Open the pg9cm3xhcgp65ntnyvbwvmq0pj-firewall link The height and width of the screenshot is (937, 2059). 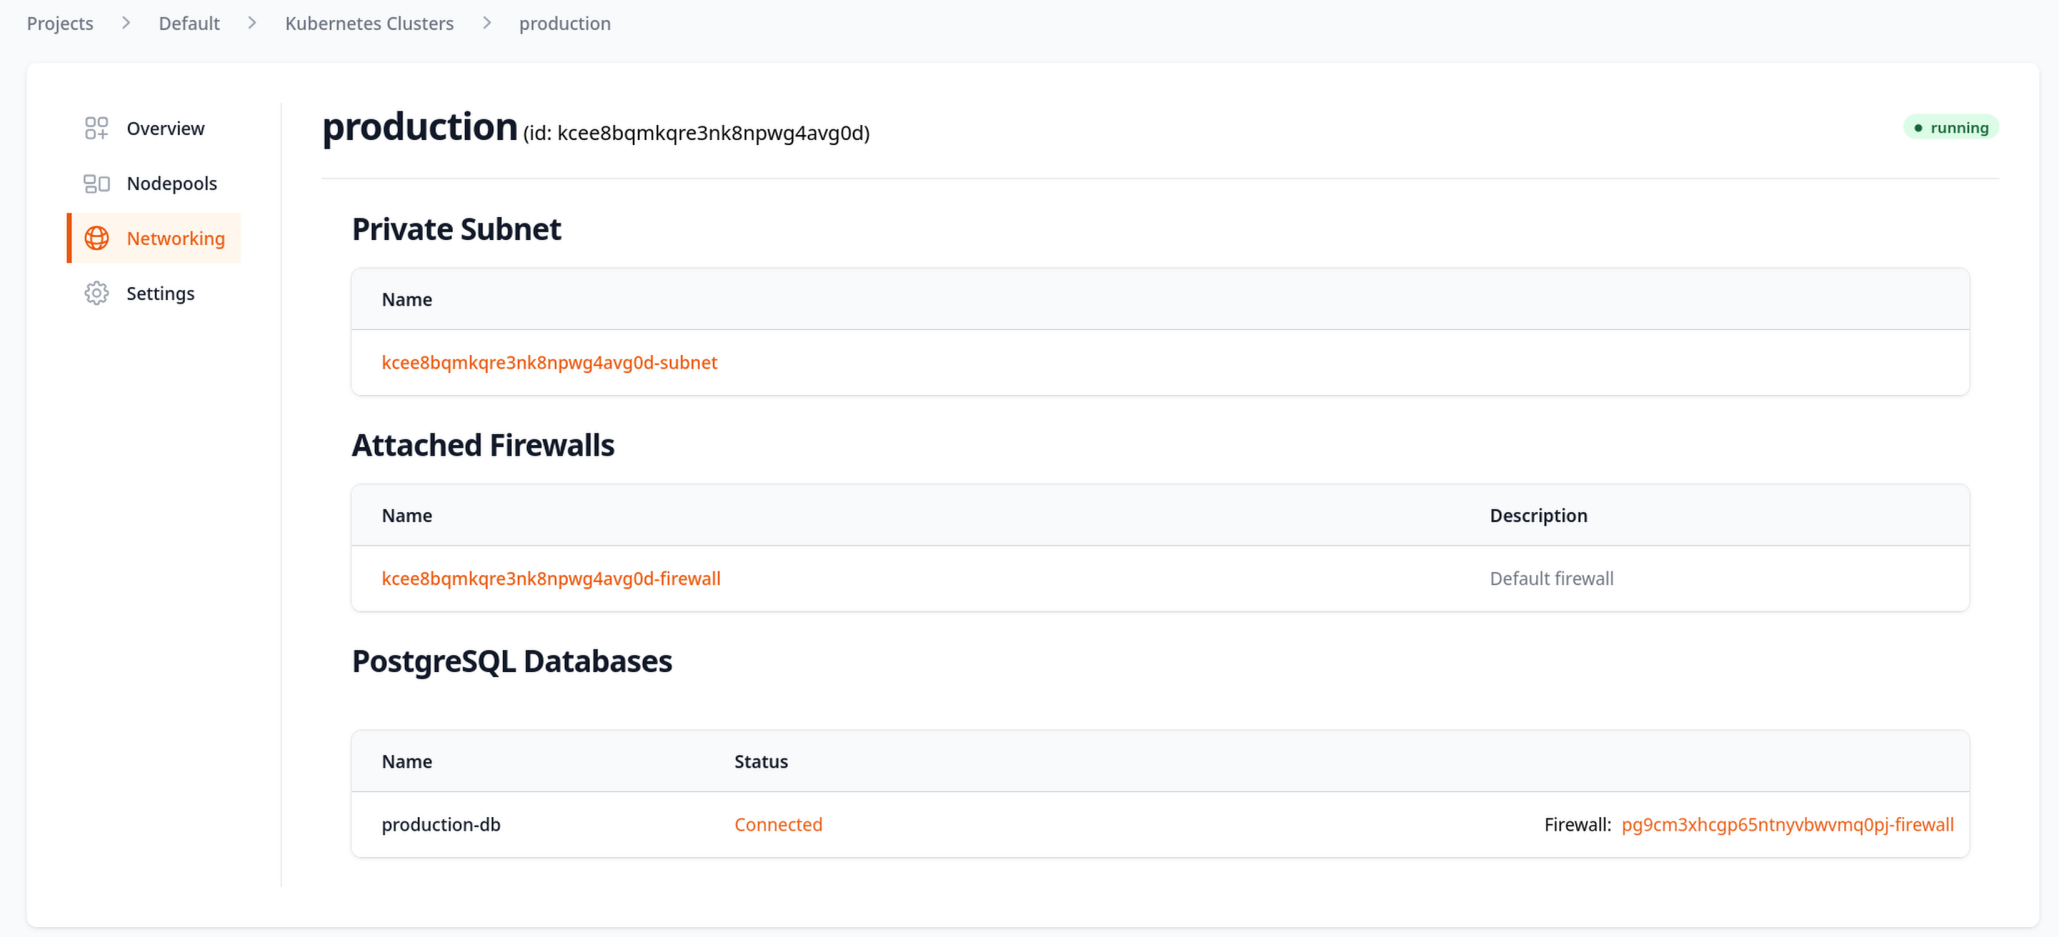pyautogui.click(x=1787, y=824)
